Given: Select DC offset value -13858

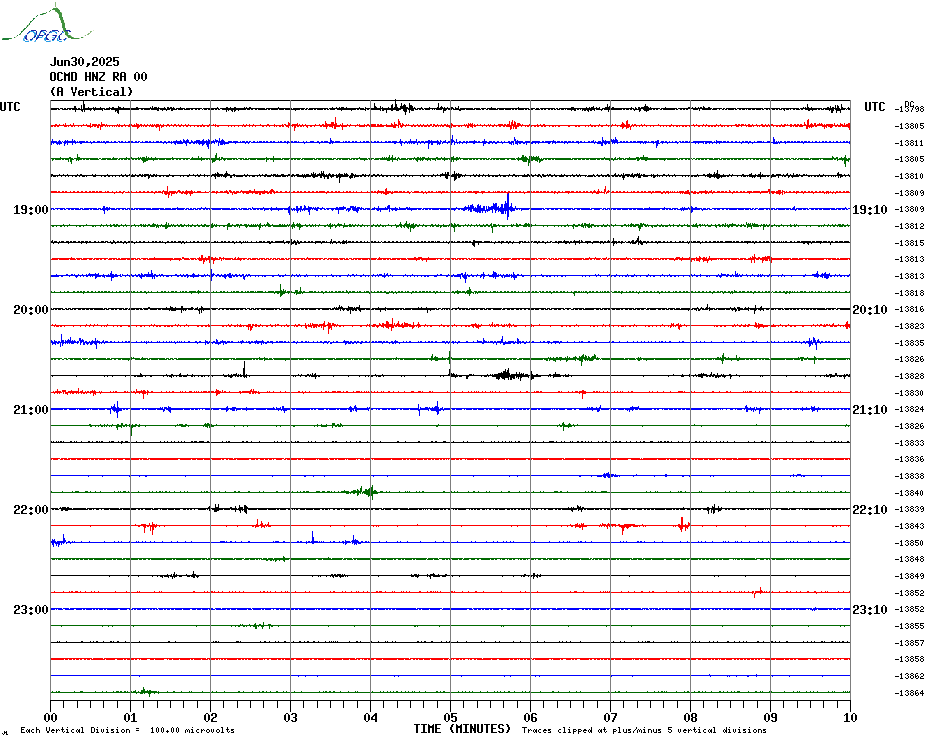Looking at the screenshot, I should click(910, 659).
